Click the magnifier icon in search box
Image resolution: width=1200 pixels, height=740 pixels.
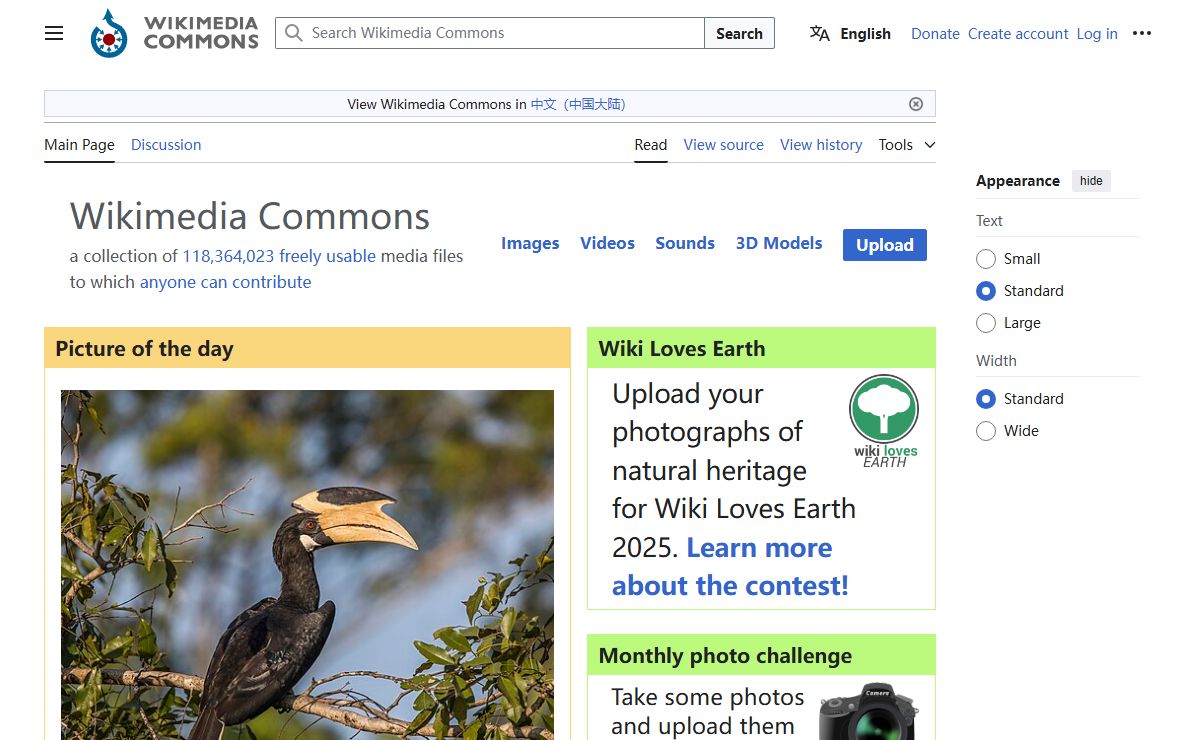[x=293, y=33]
